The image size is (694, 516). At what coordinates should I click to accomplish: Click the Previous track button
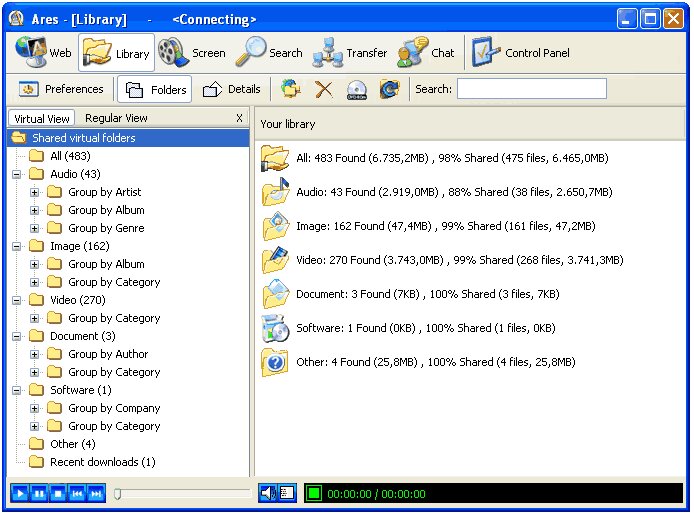pyautogui.click(x=77, y=493)
